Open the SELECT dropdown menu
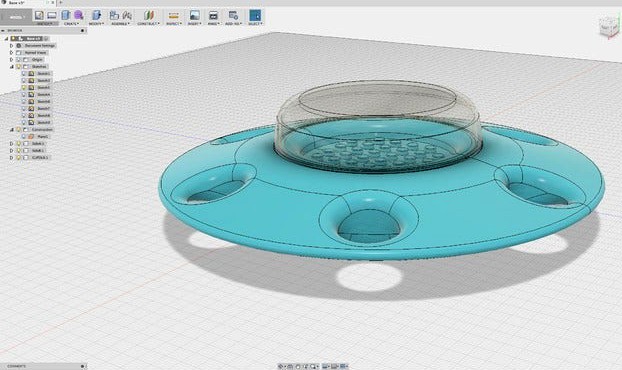Screen dimensions: 622x370 tap(255, 24)
